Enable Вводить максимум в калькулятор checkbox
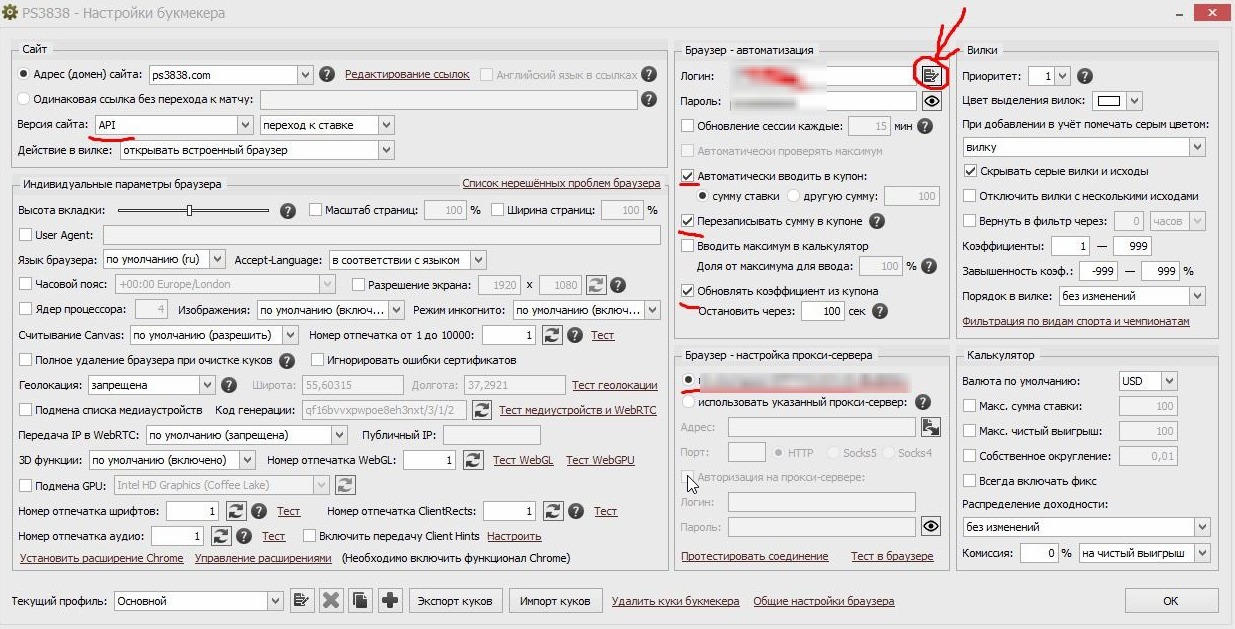This screenshot has width=1235, height=629. coord(687,246)
